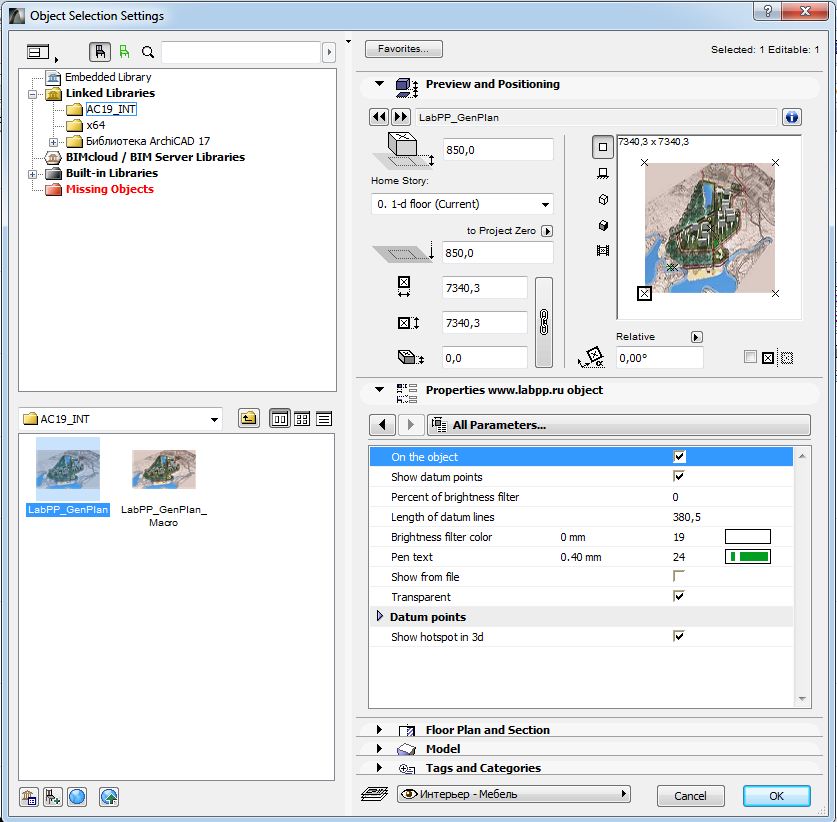The height and width of the screenshot is (822, 837).
Task: Click the search field arrow button
Action: [x=329, y=52]
